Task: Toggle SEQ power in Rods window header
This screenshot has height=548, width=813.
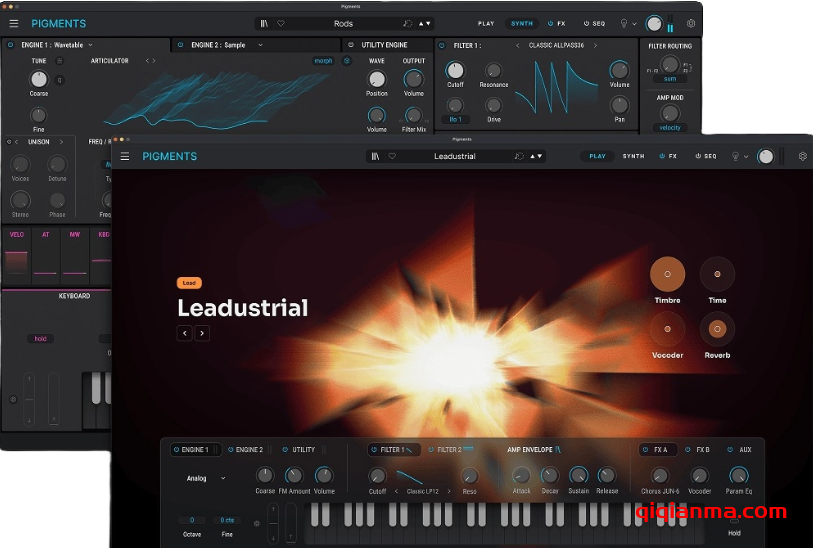Action: [x=586, y=23]
